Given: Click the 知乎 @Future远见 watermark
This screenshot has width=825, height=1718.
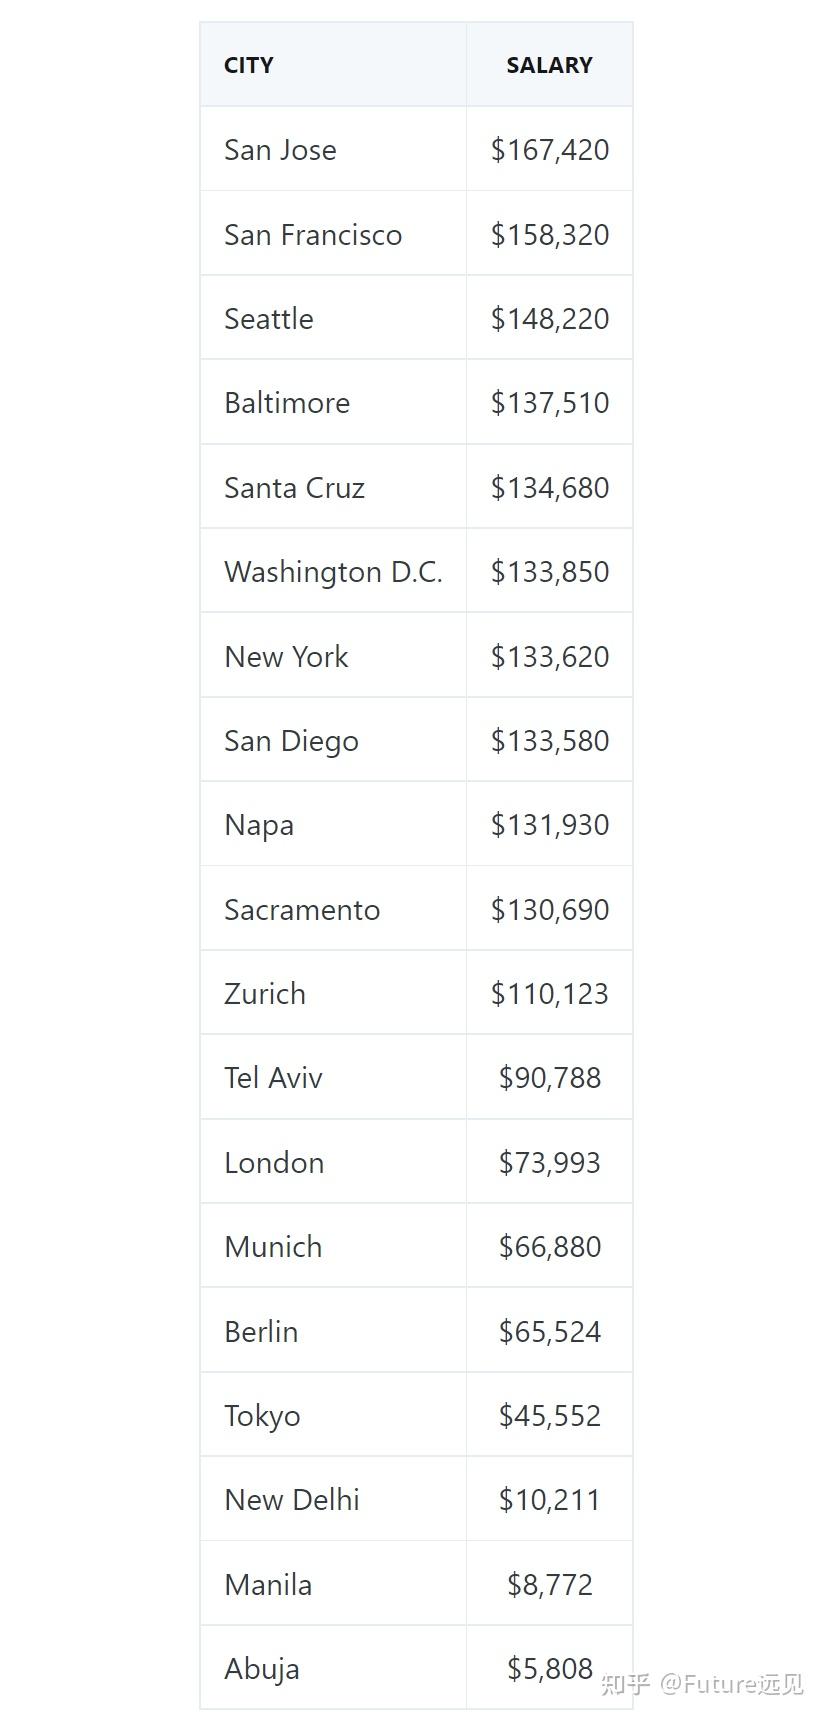Looking at the screenshot, I should click(x=701, y=1684).
